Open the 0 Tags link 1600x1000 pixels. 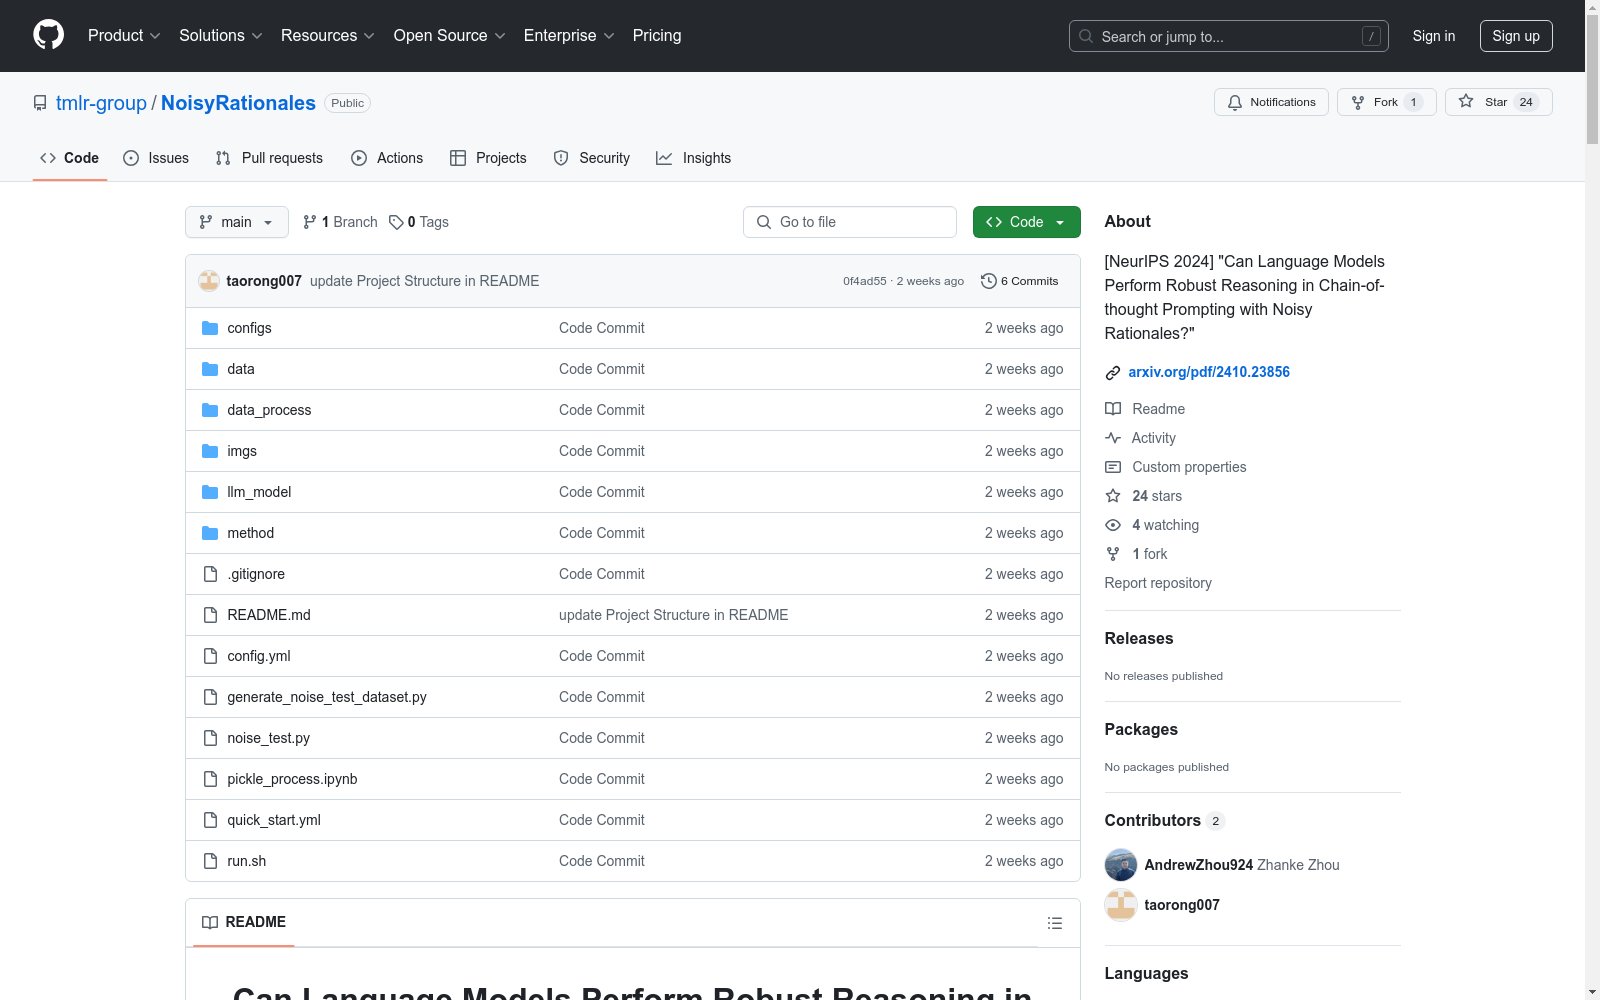coord(419,222)
